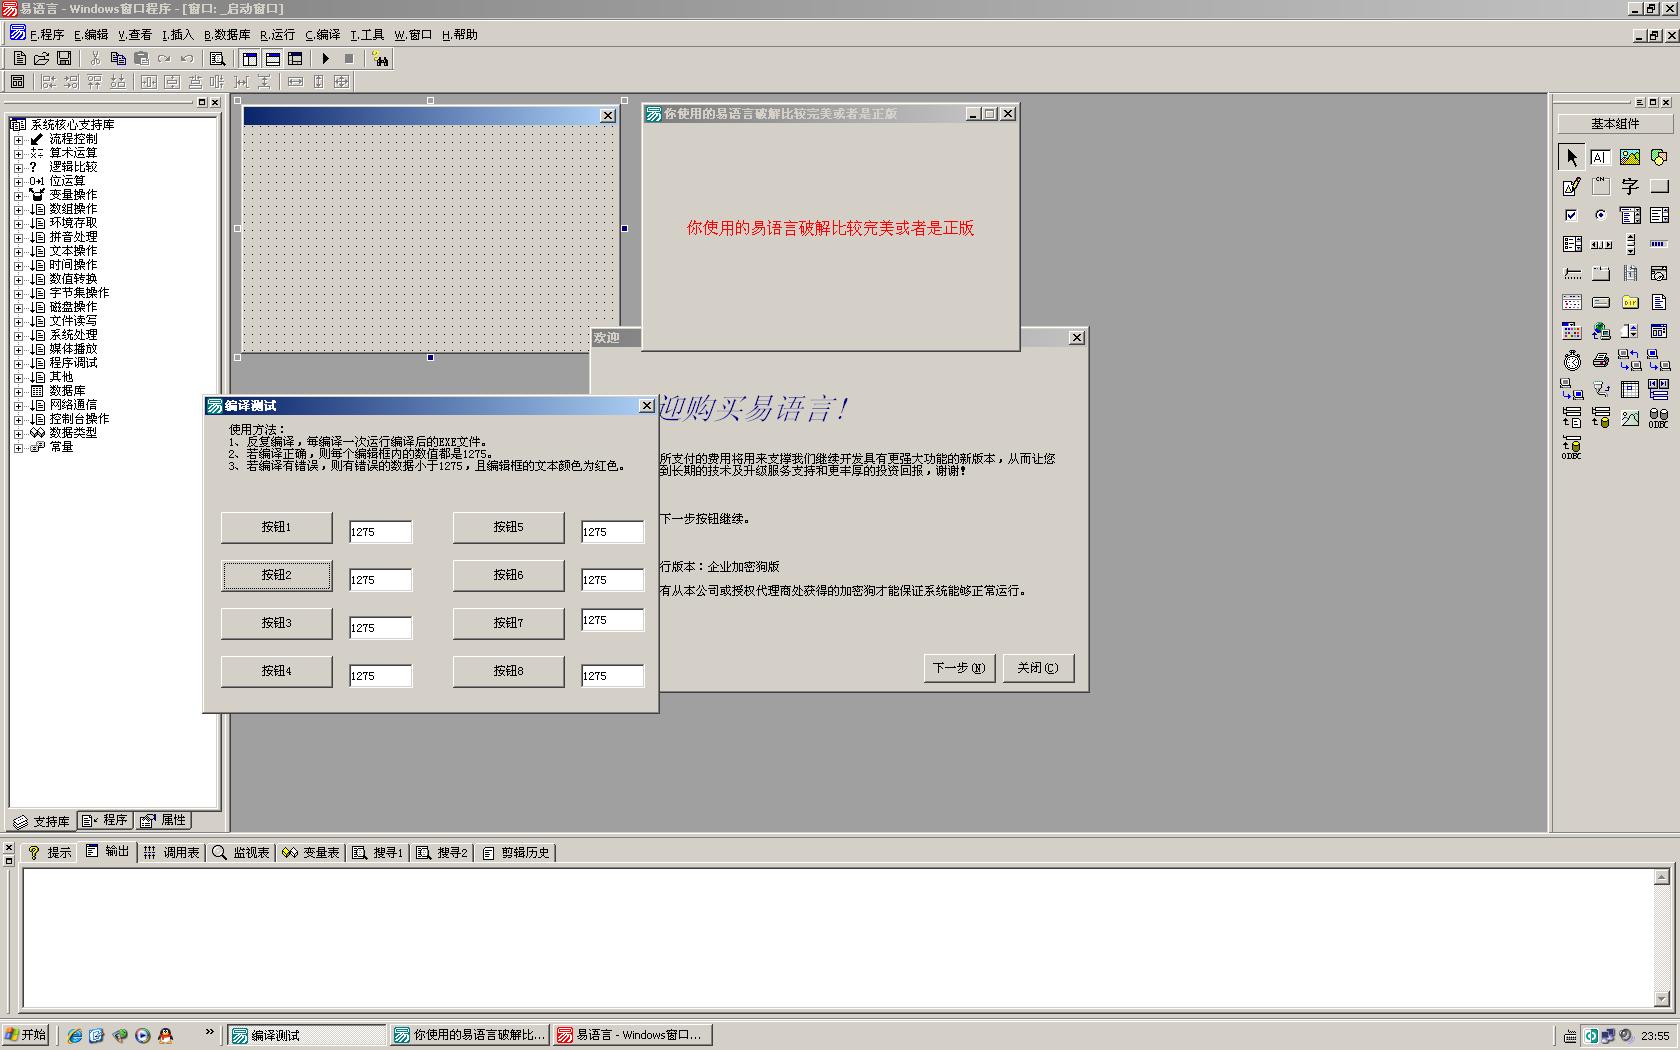Click the output pane scrollbar down arrow
The image size is (1680, 1050).
1661,999
